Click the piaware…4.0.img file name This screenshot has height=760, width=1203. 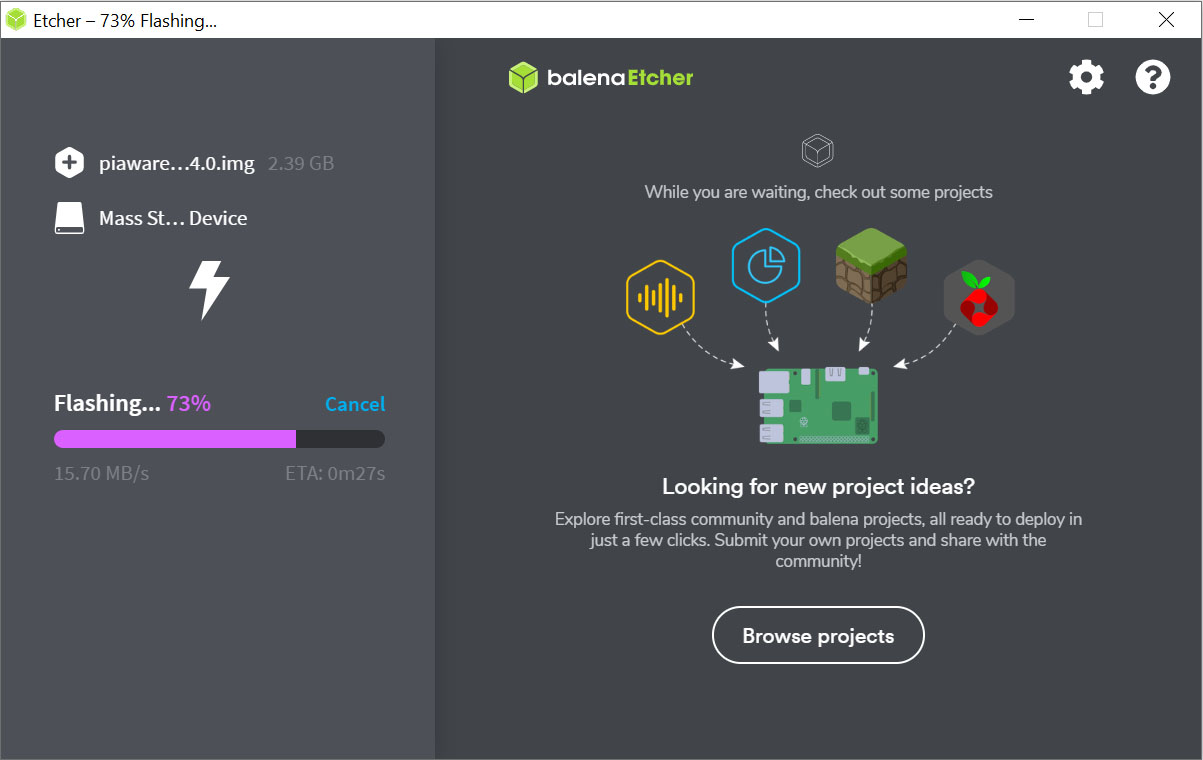click(177, 163)
